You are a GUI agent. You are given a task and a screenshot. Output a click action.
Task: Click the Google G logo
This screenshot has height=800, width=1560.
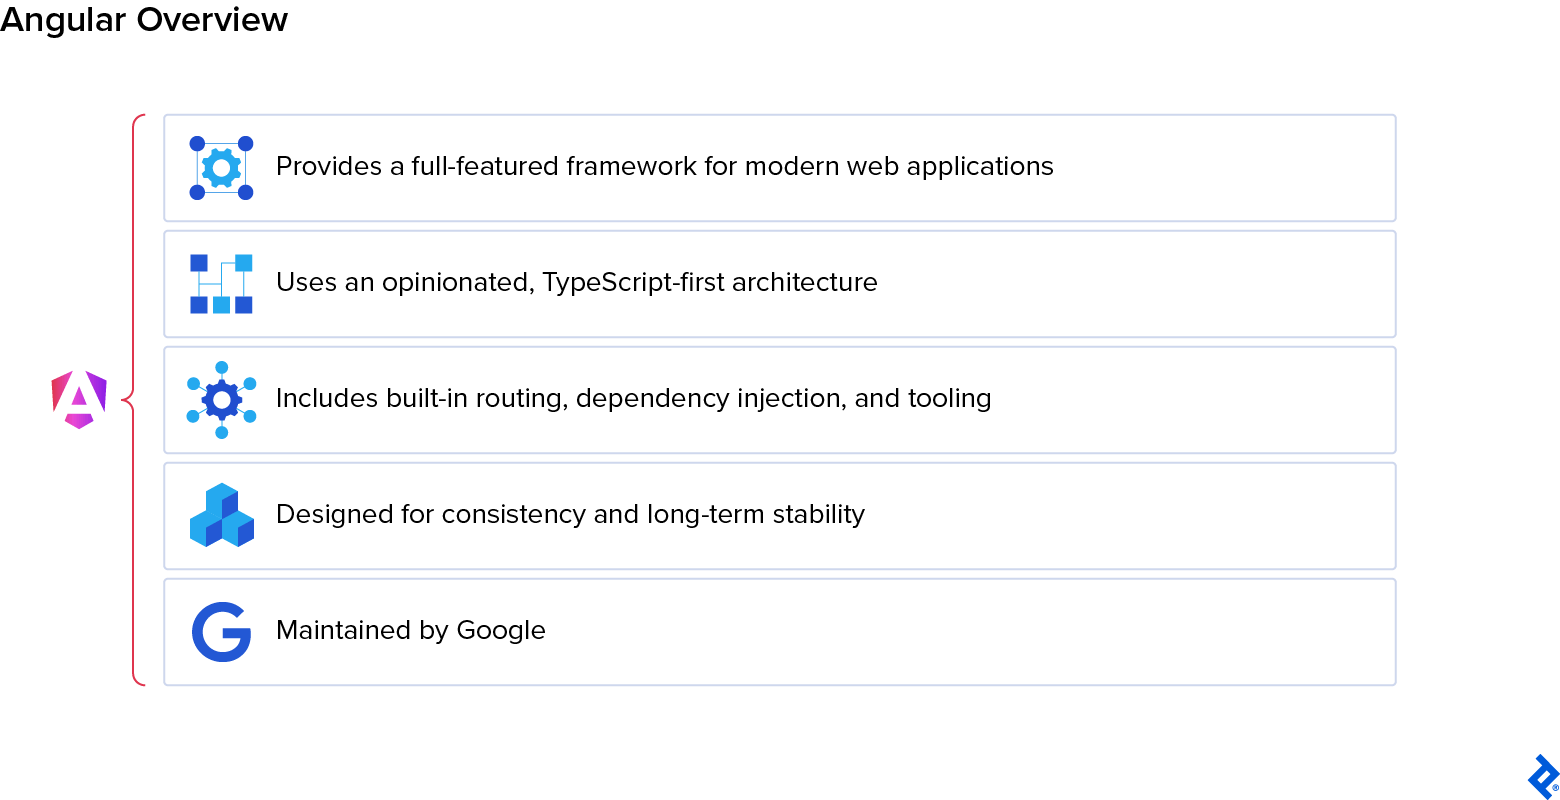pos(221,631)
